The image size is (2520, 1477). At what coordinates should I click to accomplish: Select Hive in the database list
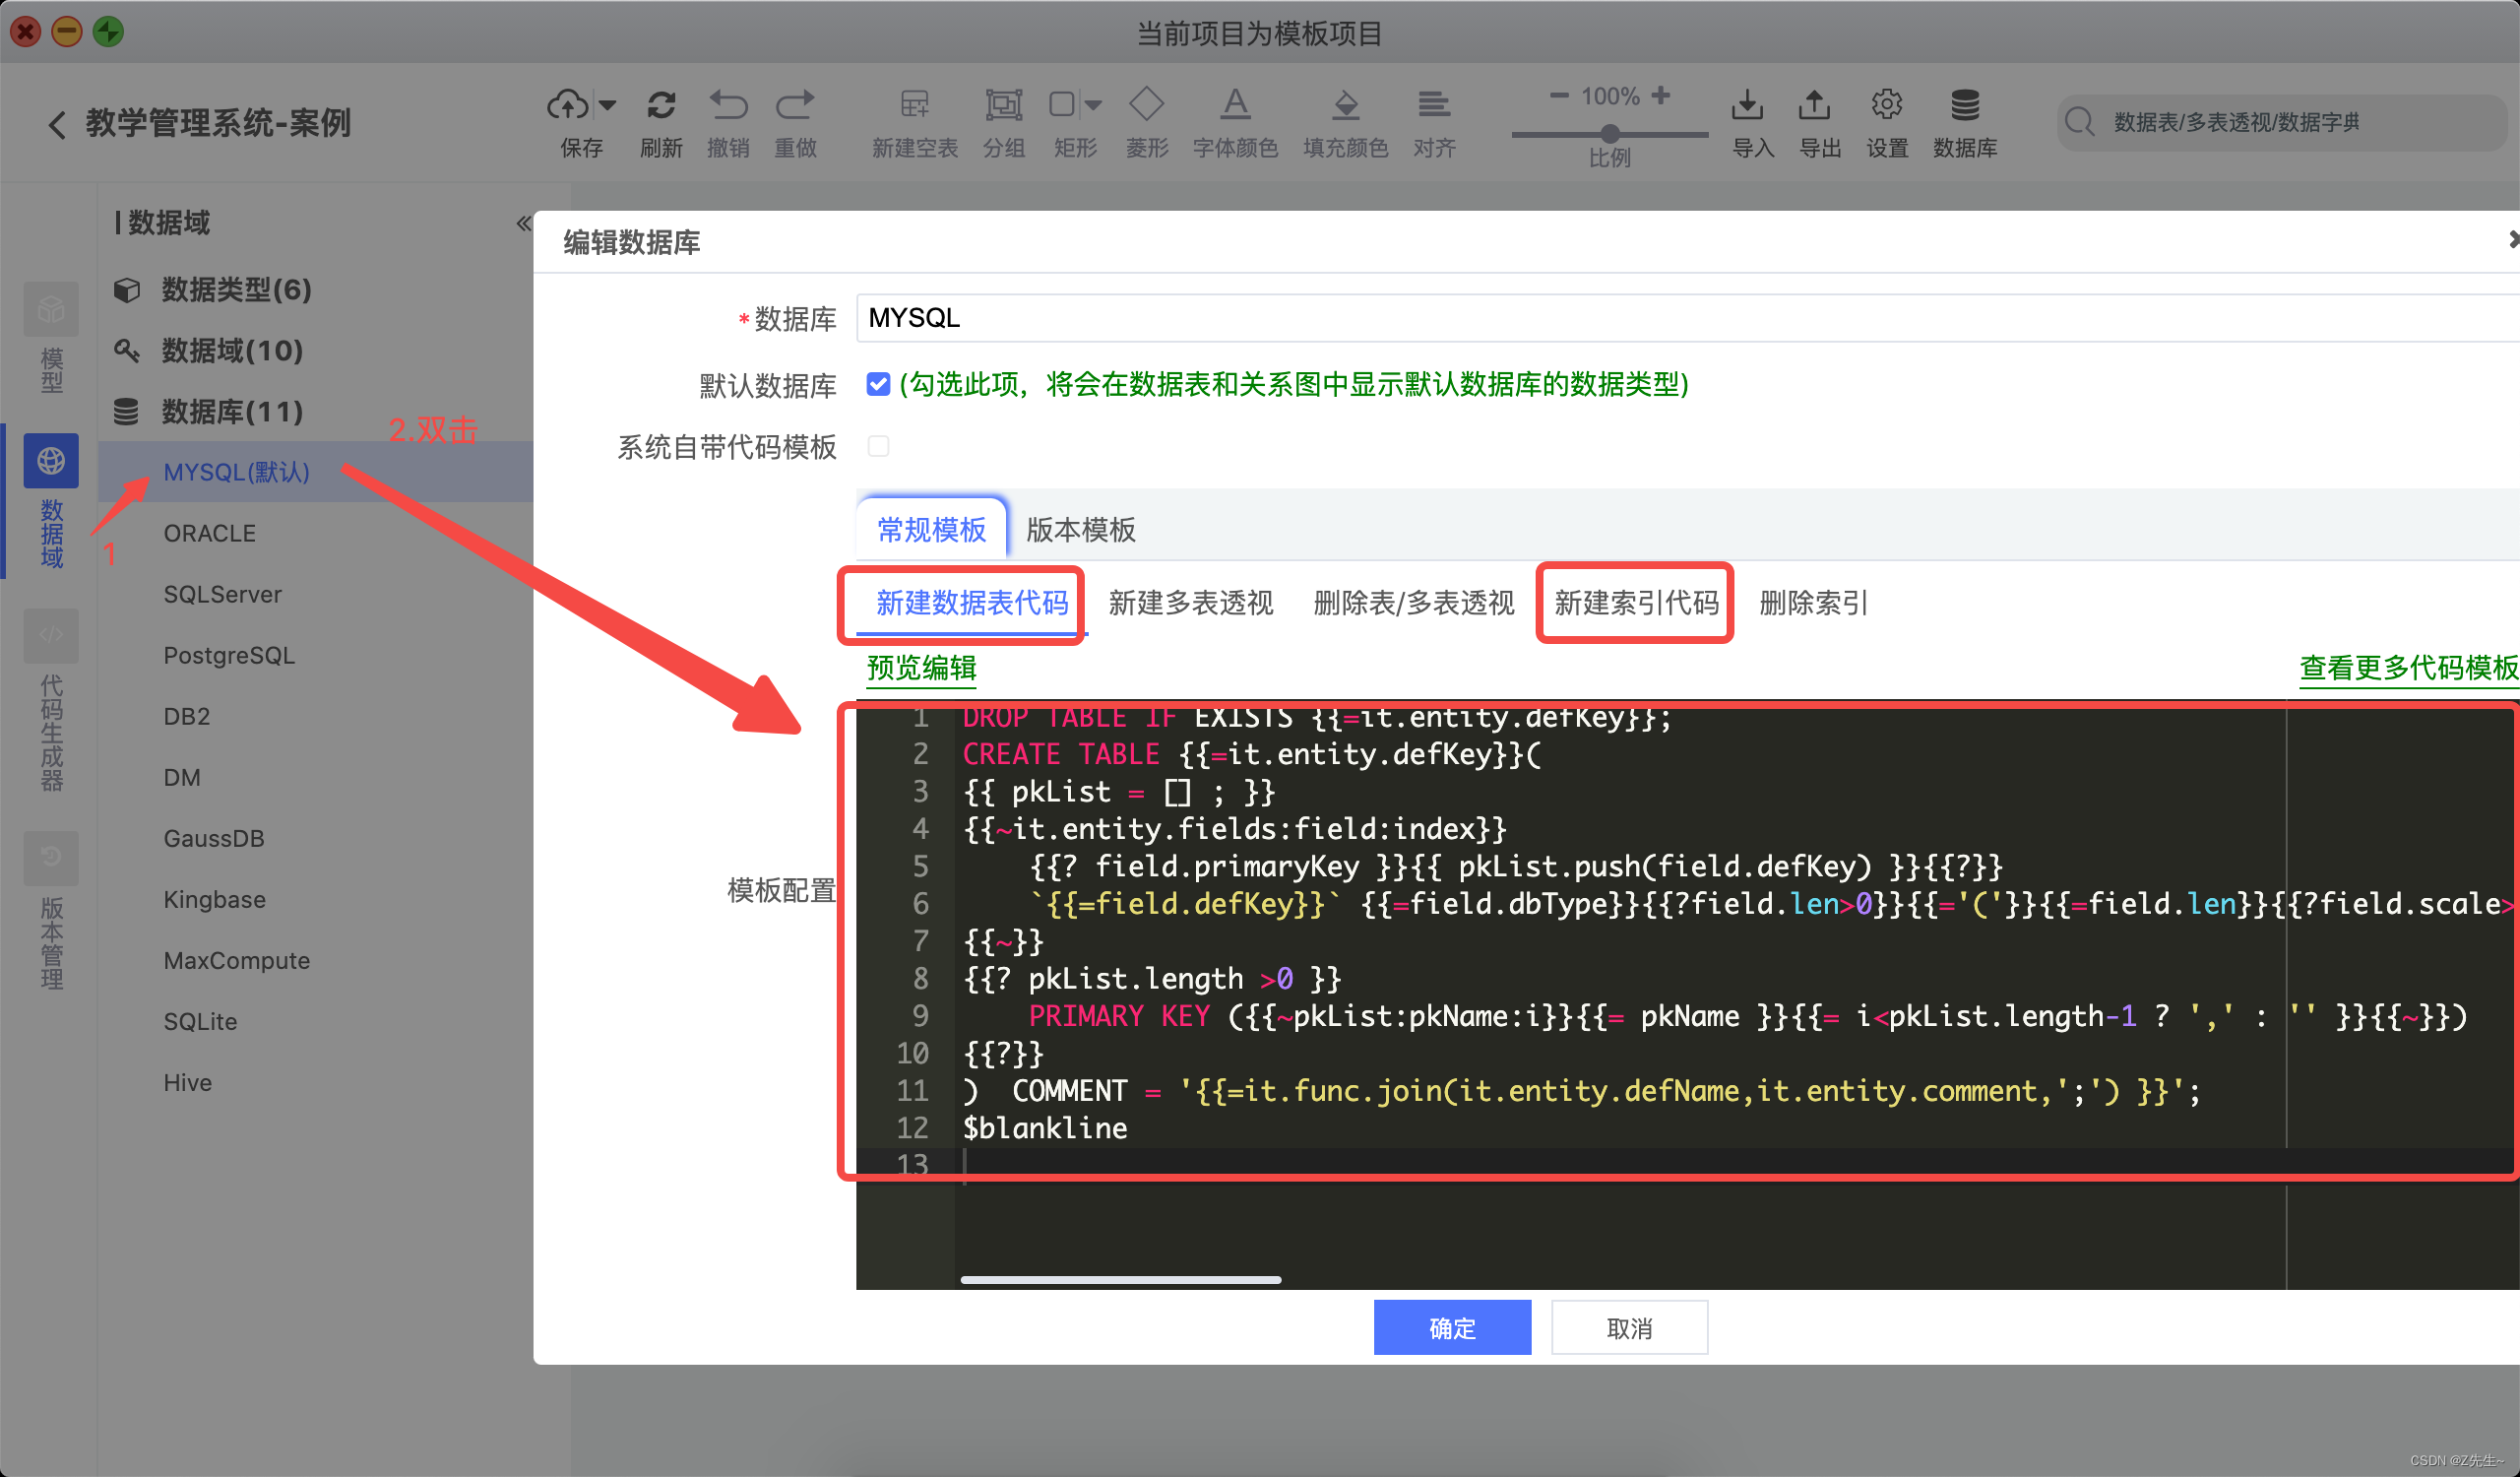(x=188, y=1082)
